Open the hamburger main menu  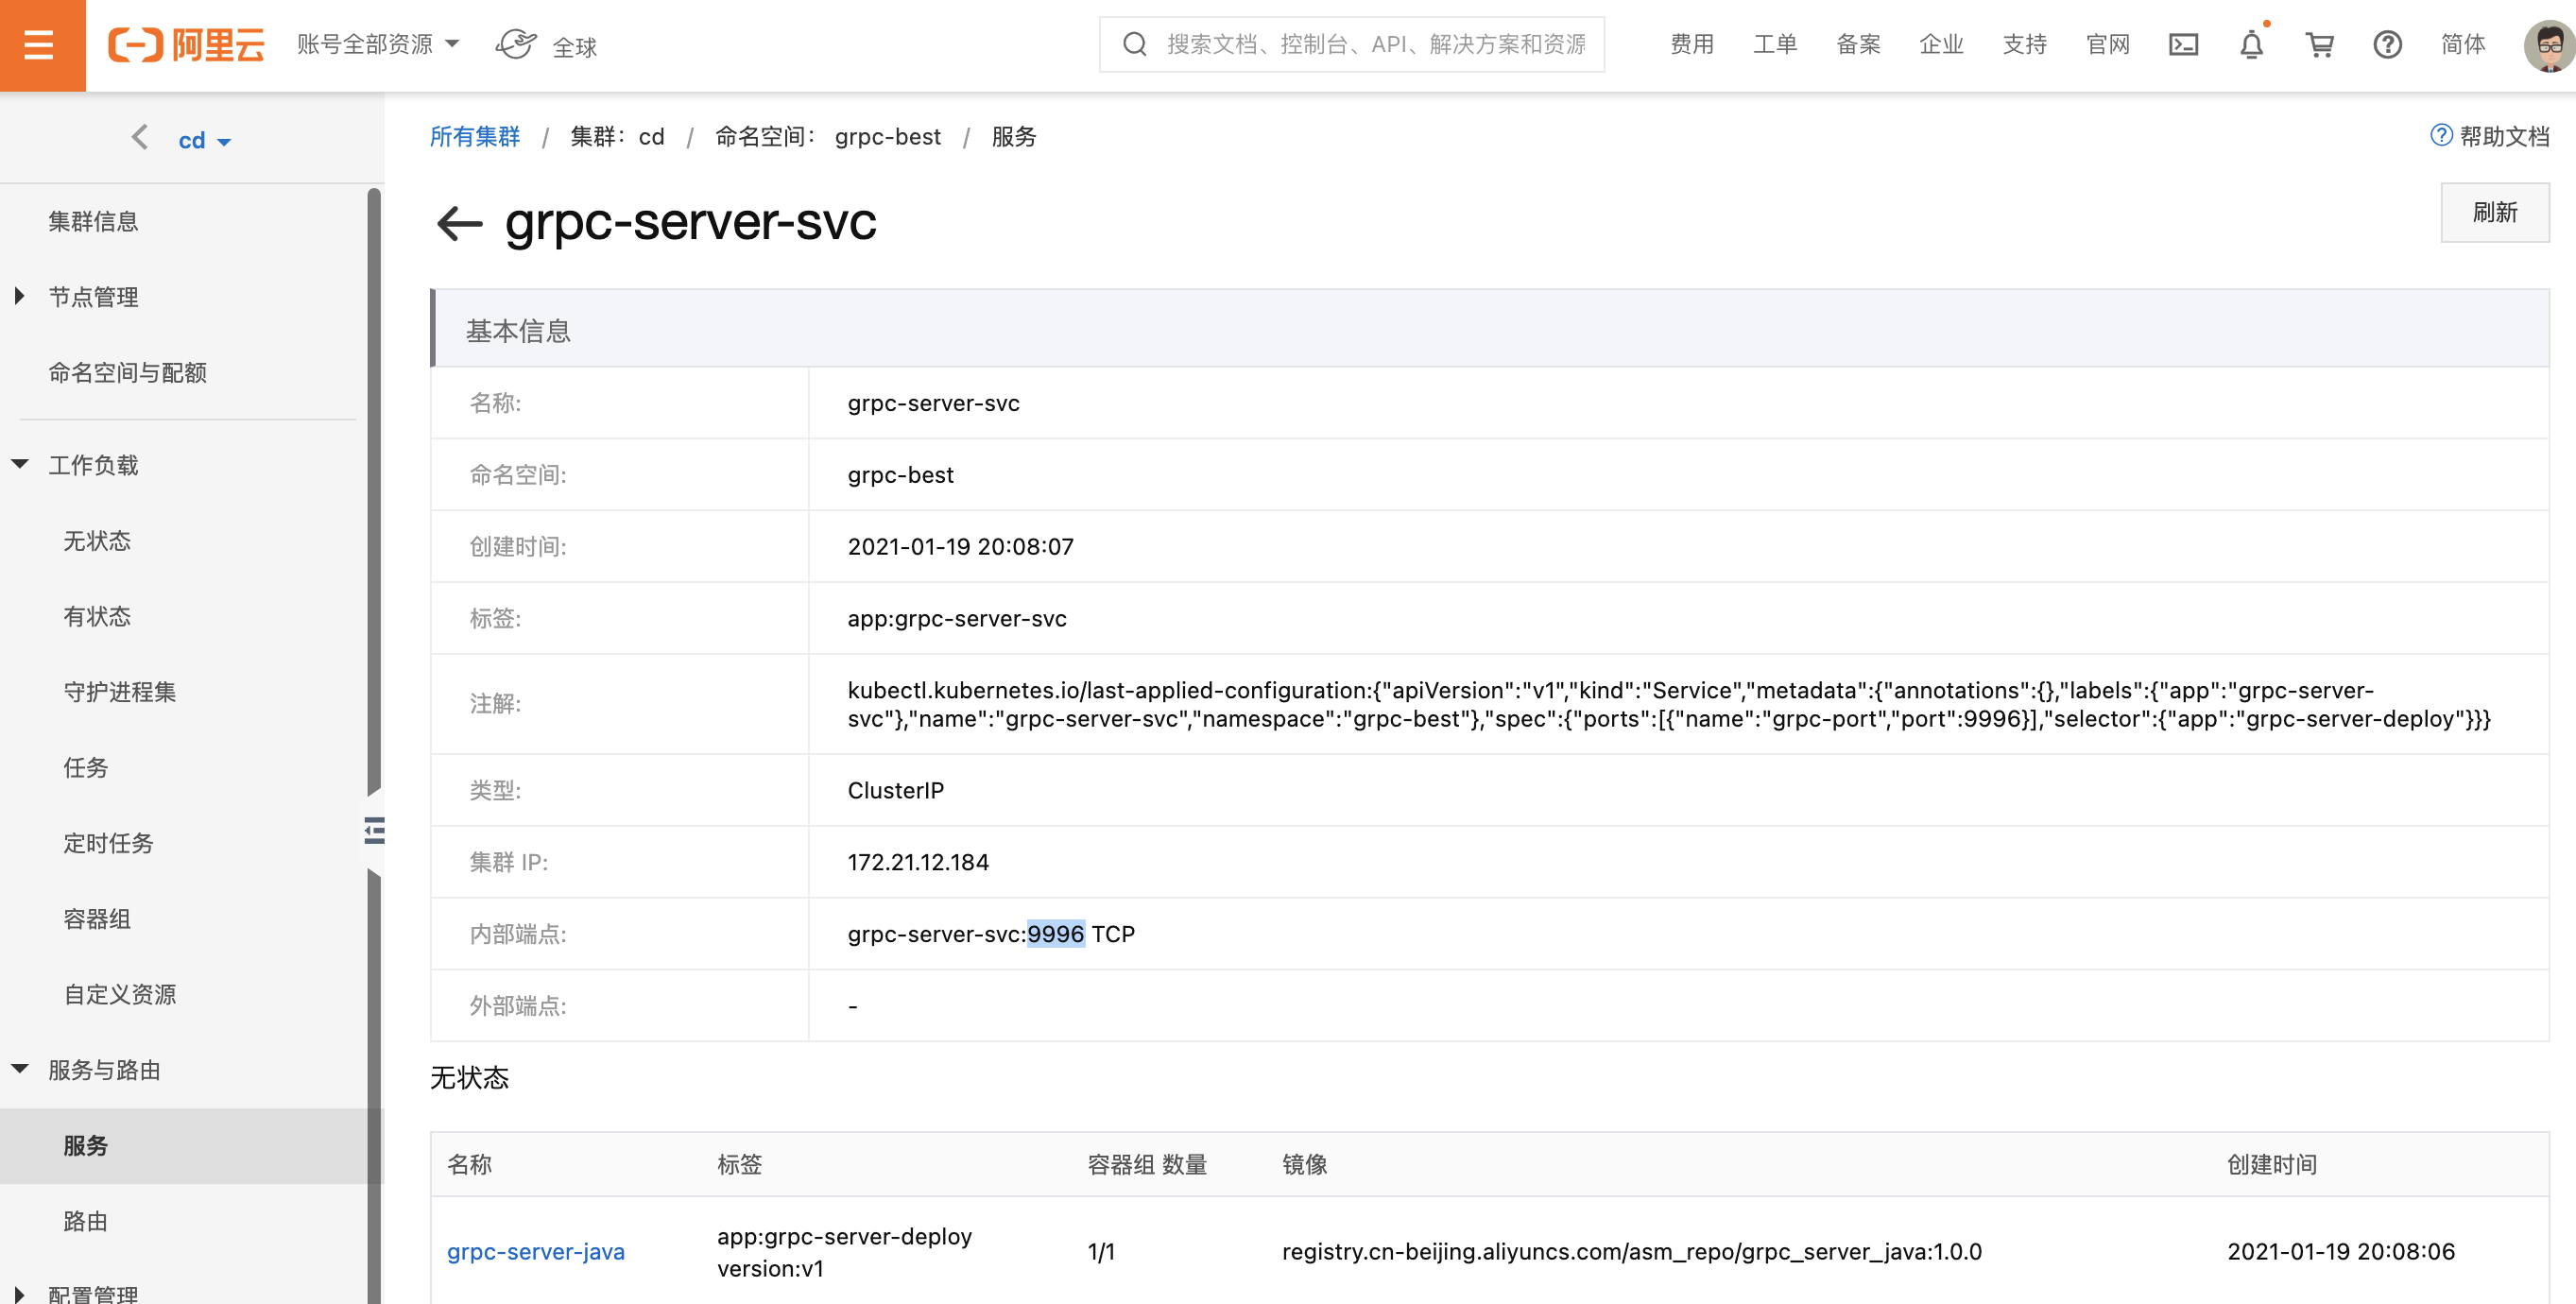point(40,45)
